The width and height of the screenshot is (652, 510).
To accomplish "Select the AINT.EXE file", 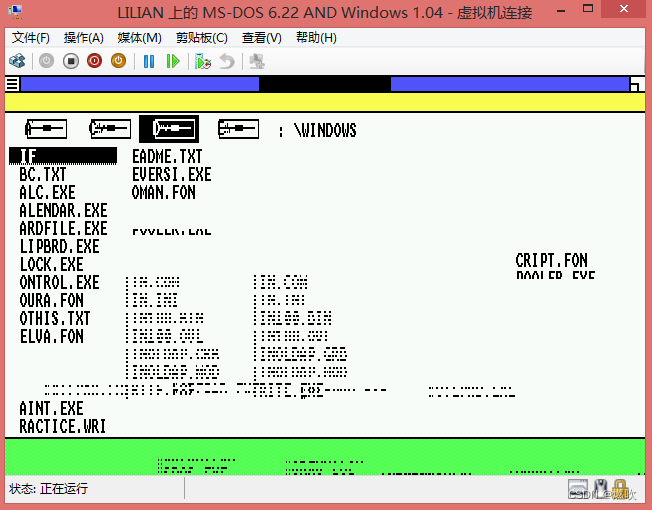I will pyautogui.click(x=52, y=408).
